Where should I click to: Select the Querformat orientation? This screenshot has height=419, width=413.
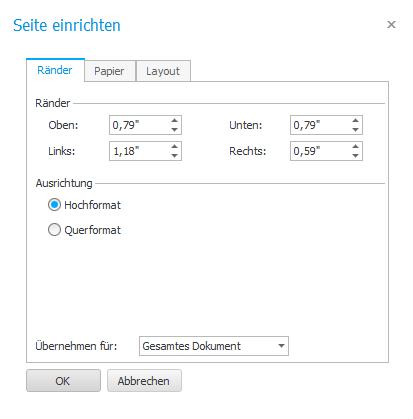54,230
